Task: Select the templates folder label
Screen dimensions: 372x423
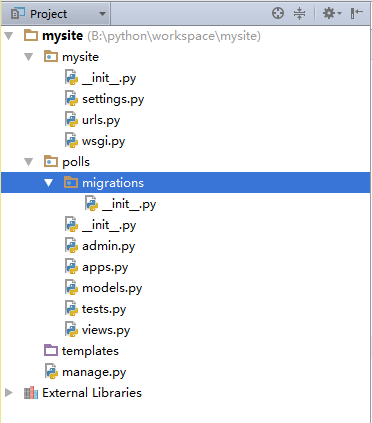Action: coord(90,351)
